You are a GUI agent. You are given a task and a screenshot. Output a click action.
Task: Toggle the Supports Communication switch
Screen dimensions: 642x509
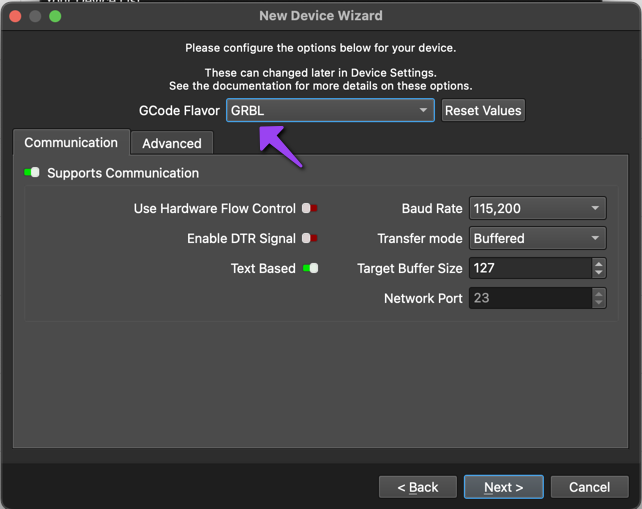point(32,173)
